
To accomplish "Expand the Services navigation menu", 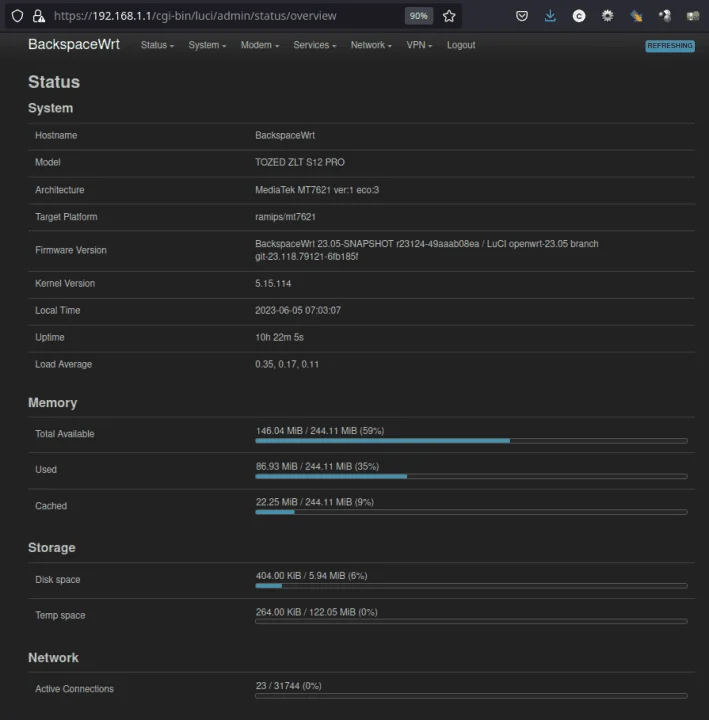I will (x=315, y=45).
